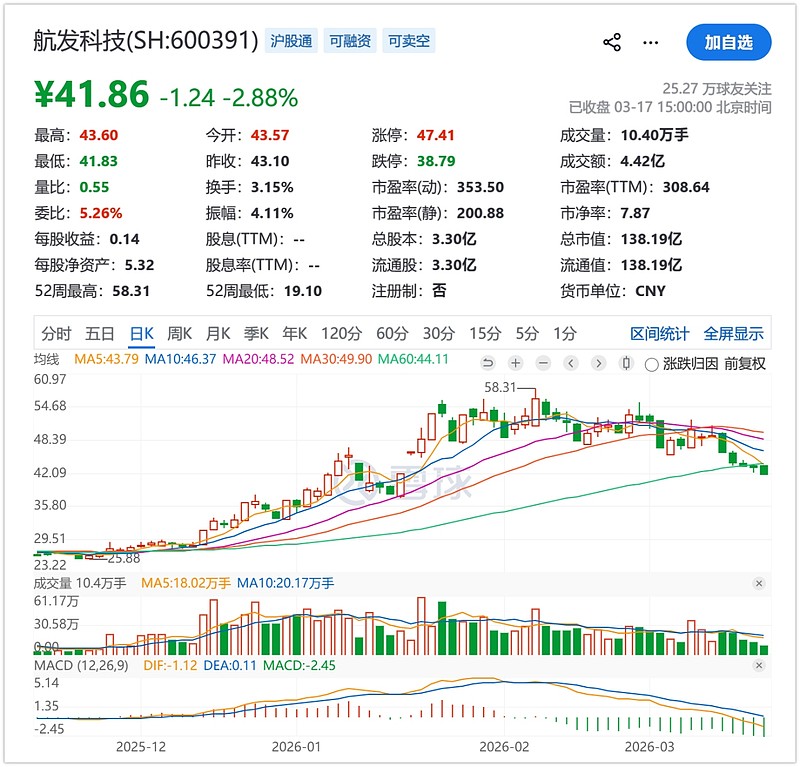Click the 均线 label
Screen dimensions: 800x767
[46, 359]
